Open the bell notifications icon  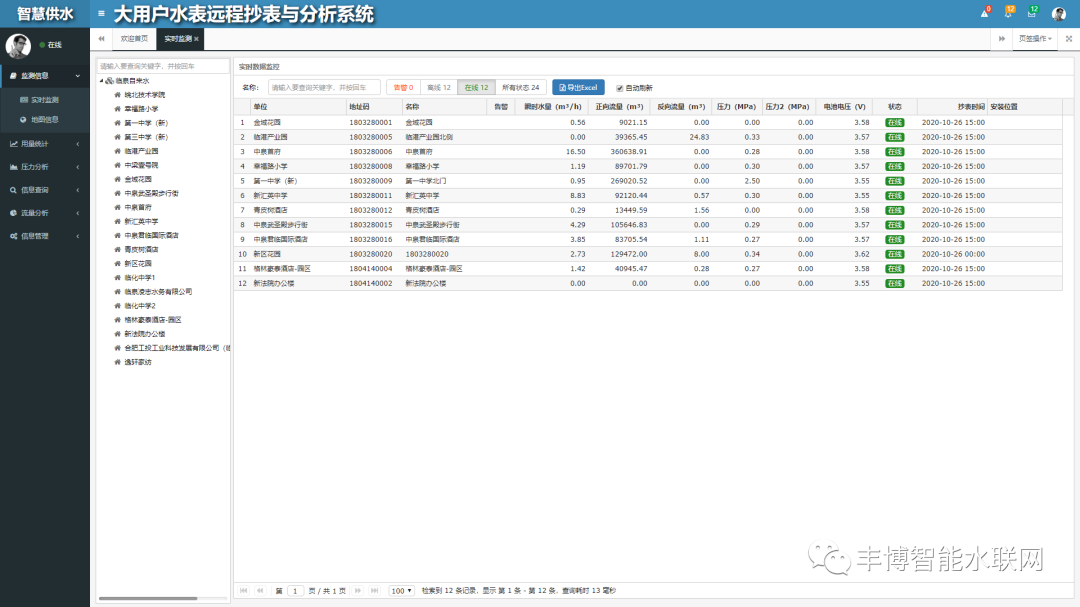tap(1007, 14)
